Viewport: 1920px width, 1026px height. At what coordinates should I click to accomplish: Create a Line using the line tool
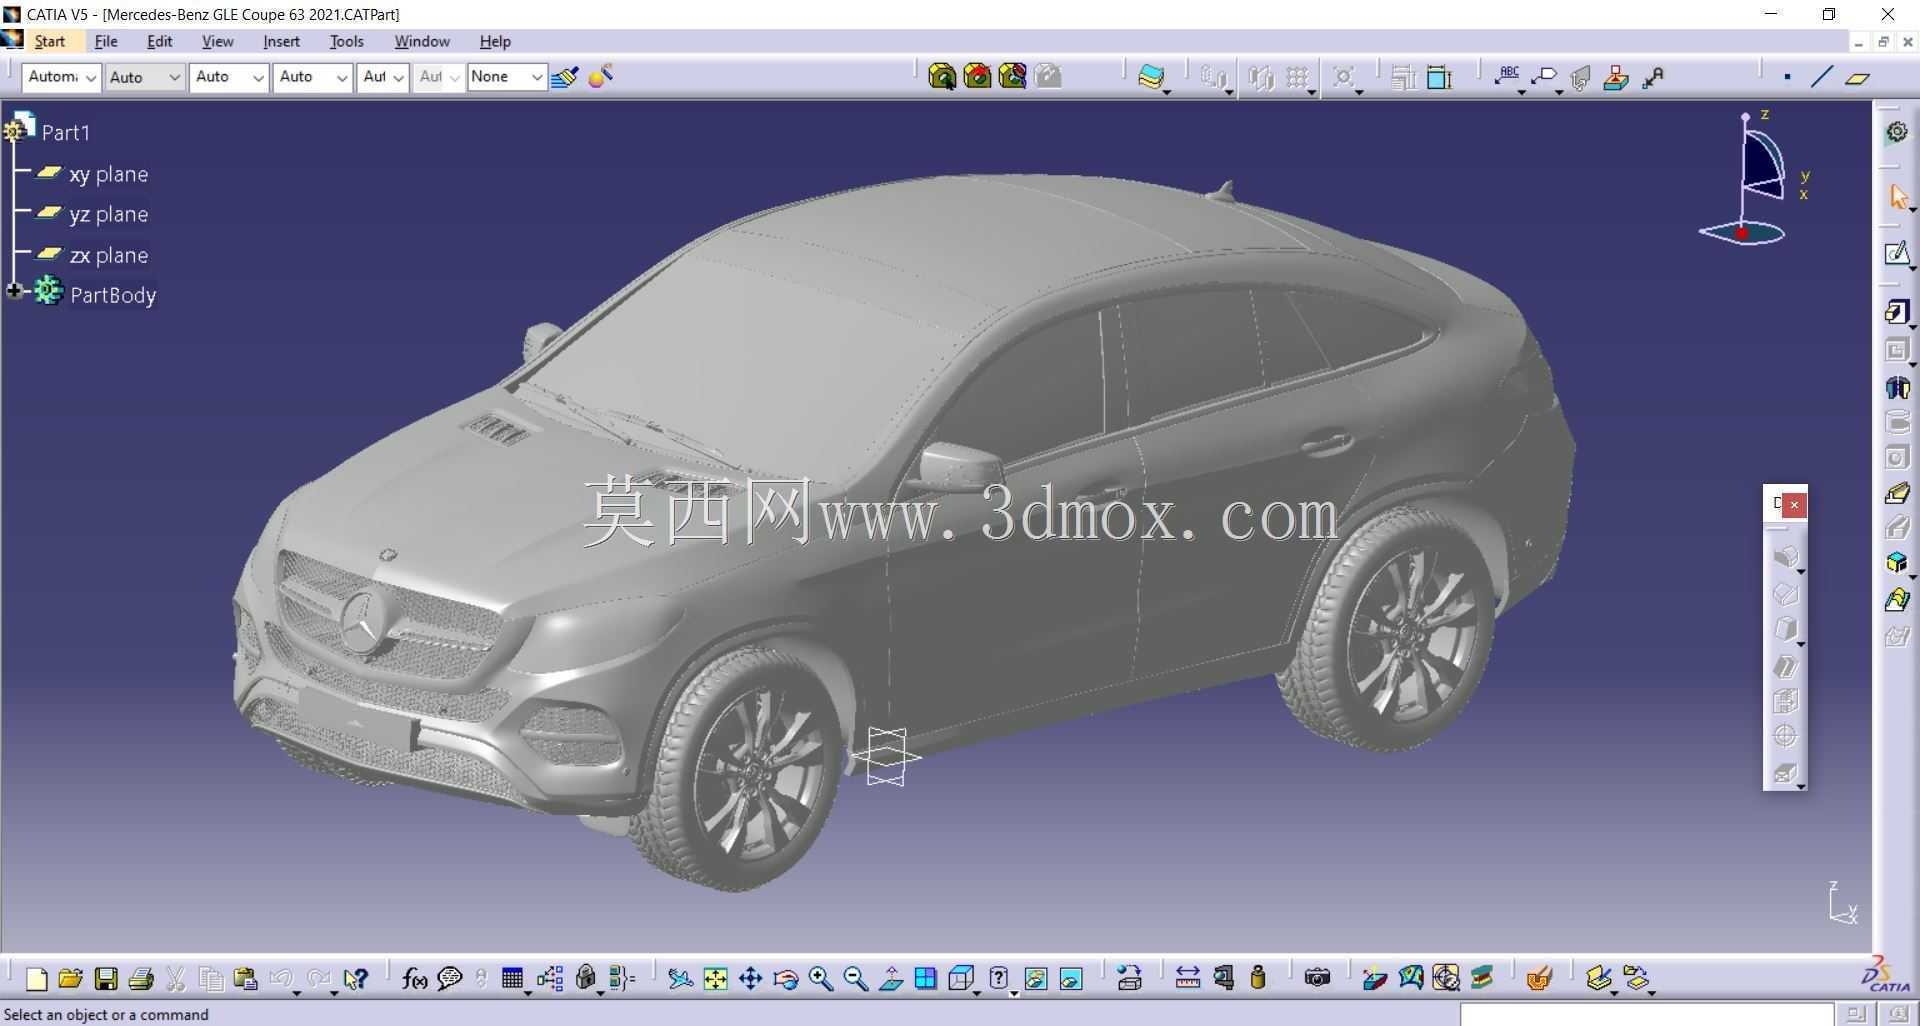pos(1822,77)
